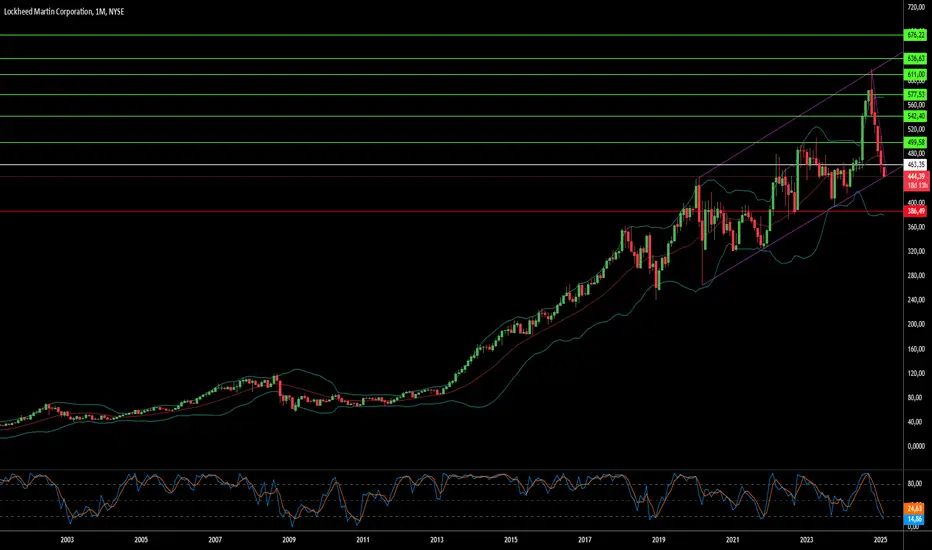Click the 2009 label on time axis
This screenshot has width=932, height=550.
[x=289, y=540]
